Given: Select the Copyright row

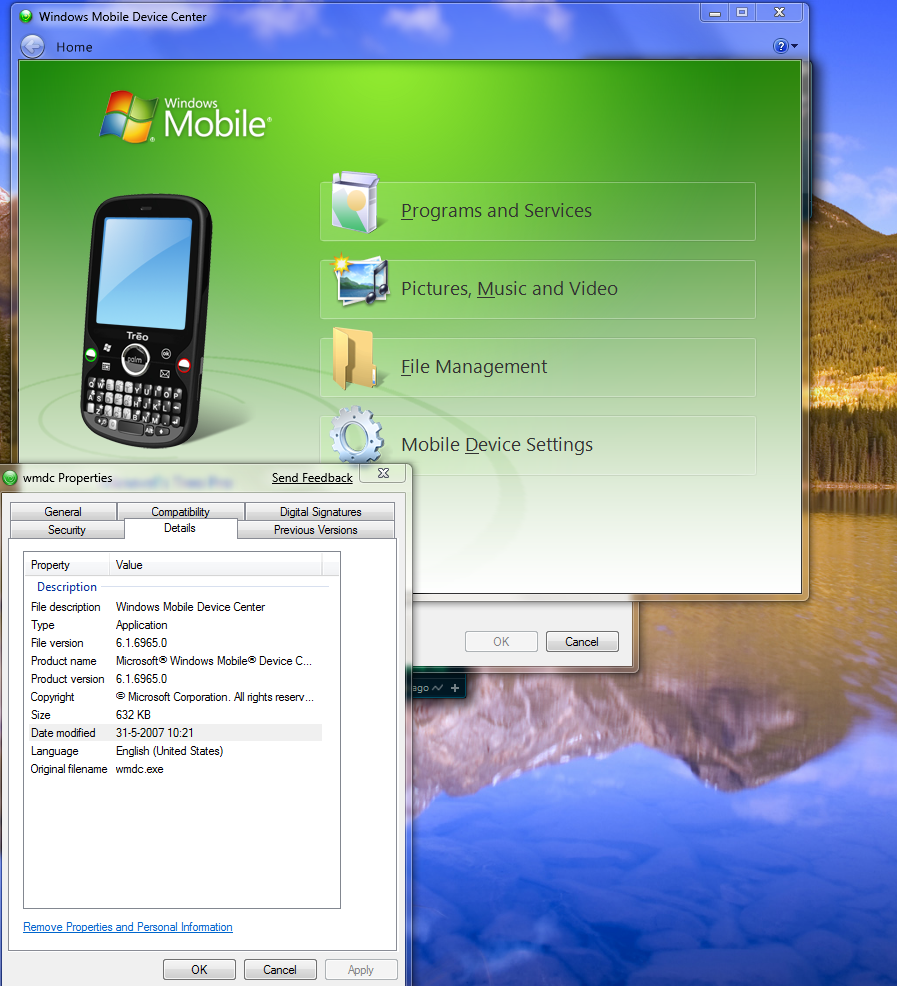Looking at the screenshot, I should click(x=176, y=697).
